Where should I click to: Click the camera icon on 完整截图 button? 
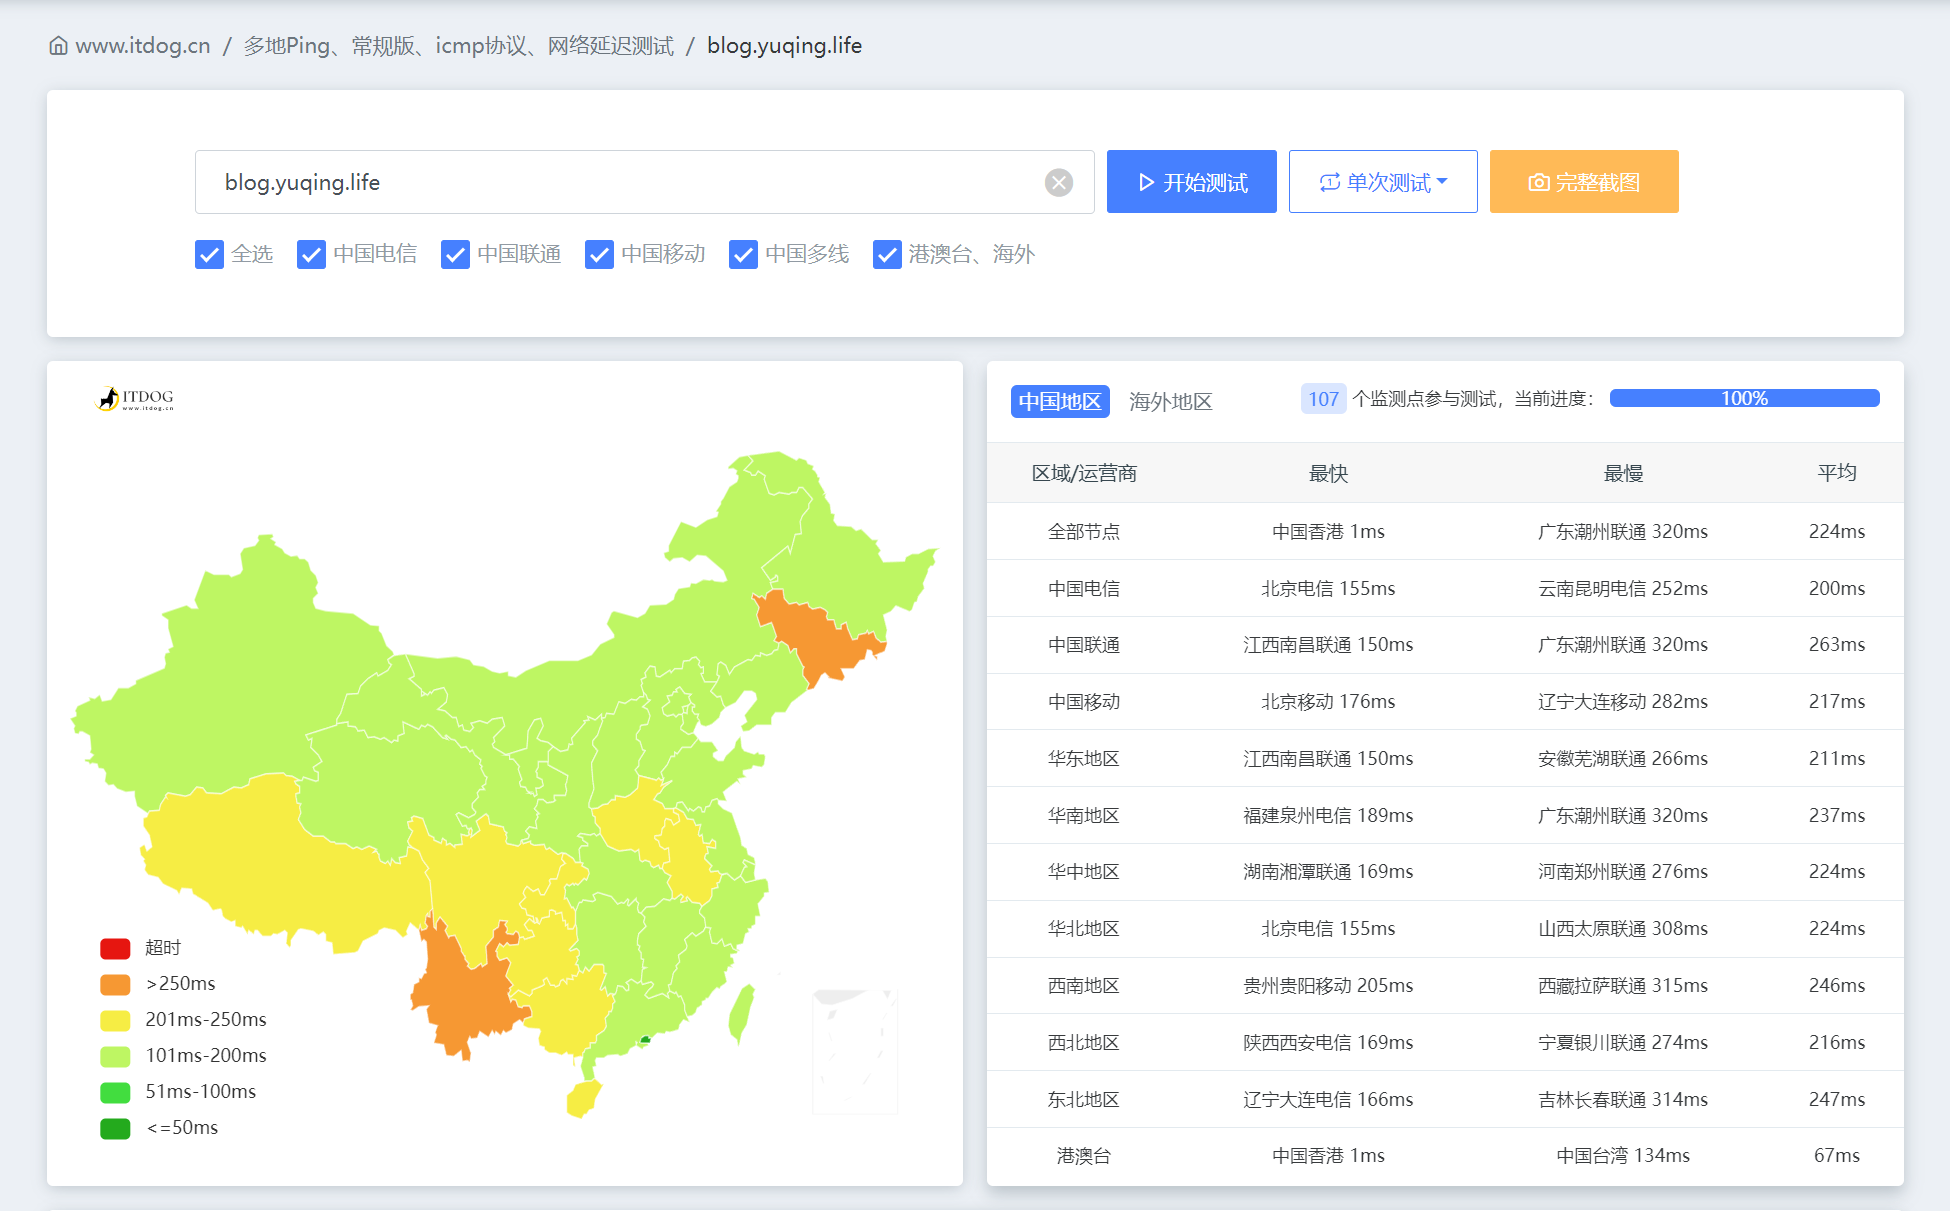(x=1537, y=181)
